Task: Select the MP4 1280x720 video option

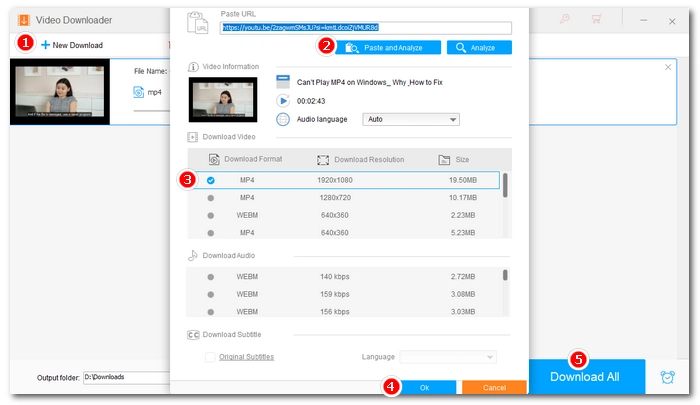Action: pyautogui.click(x=211, y=198)
